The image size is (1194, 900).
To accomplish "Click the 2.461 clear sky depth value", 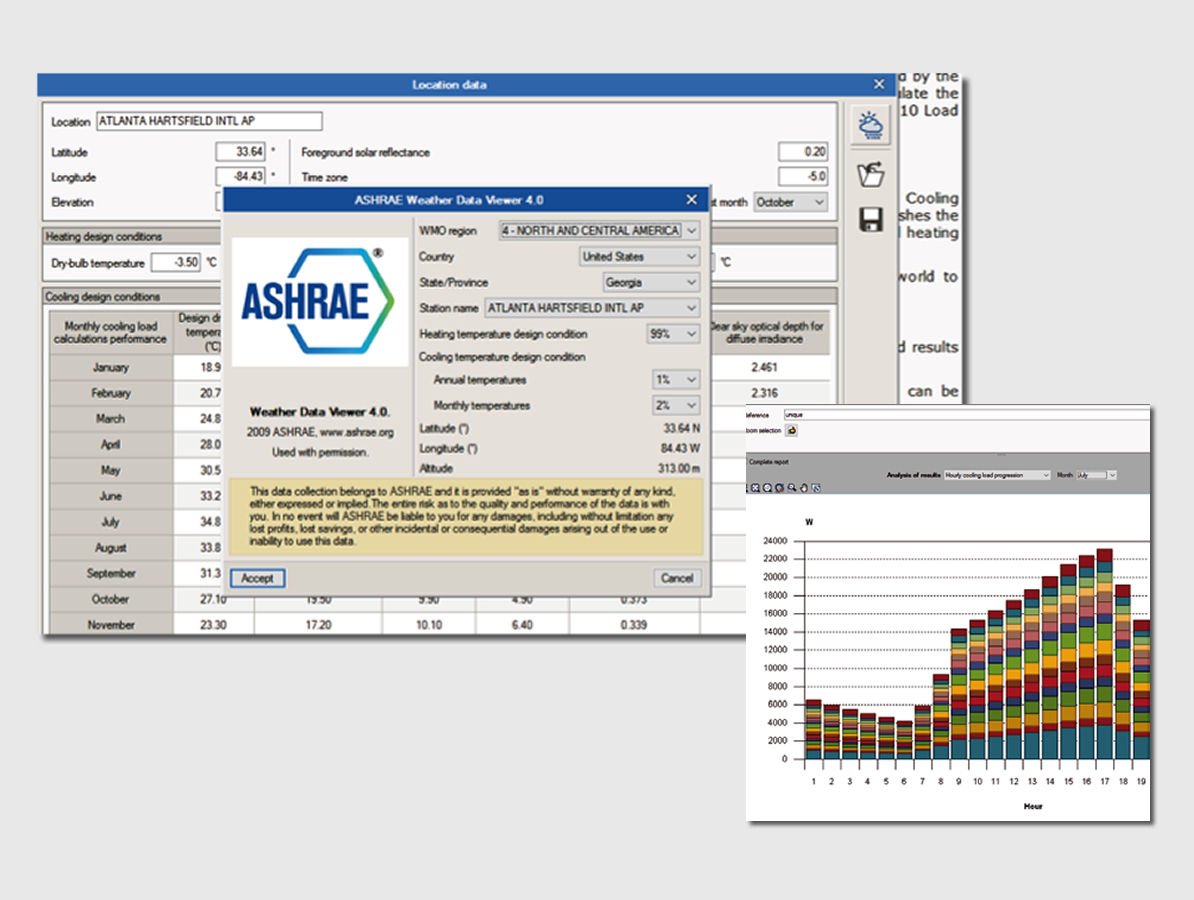I will click(x=765, y=368).
